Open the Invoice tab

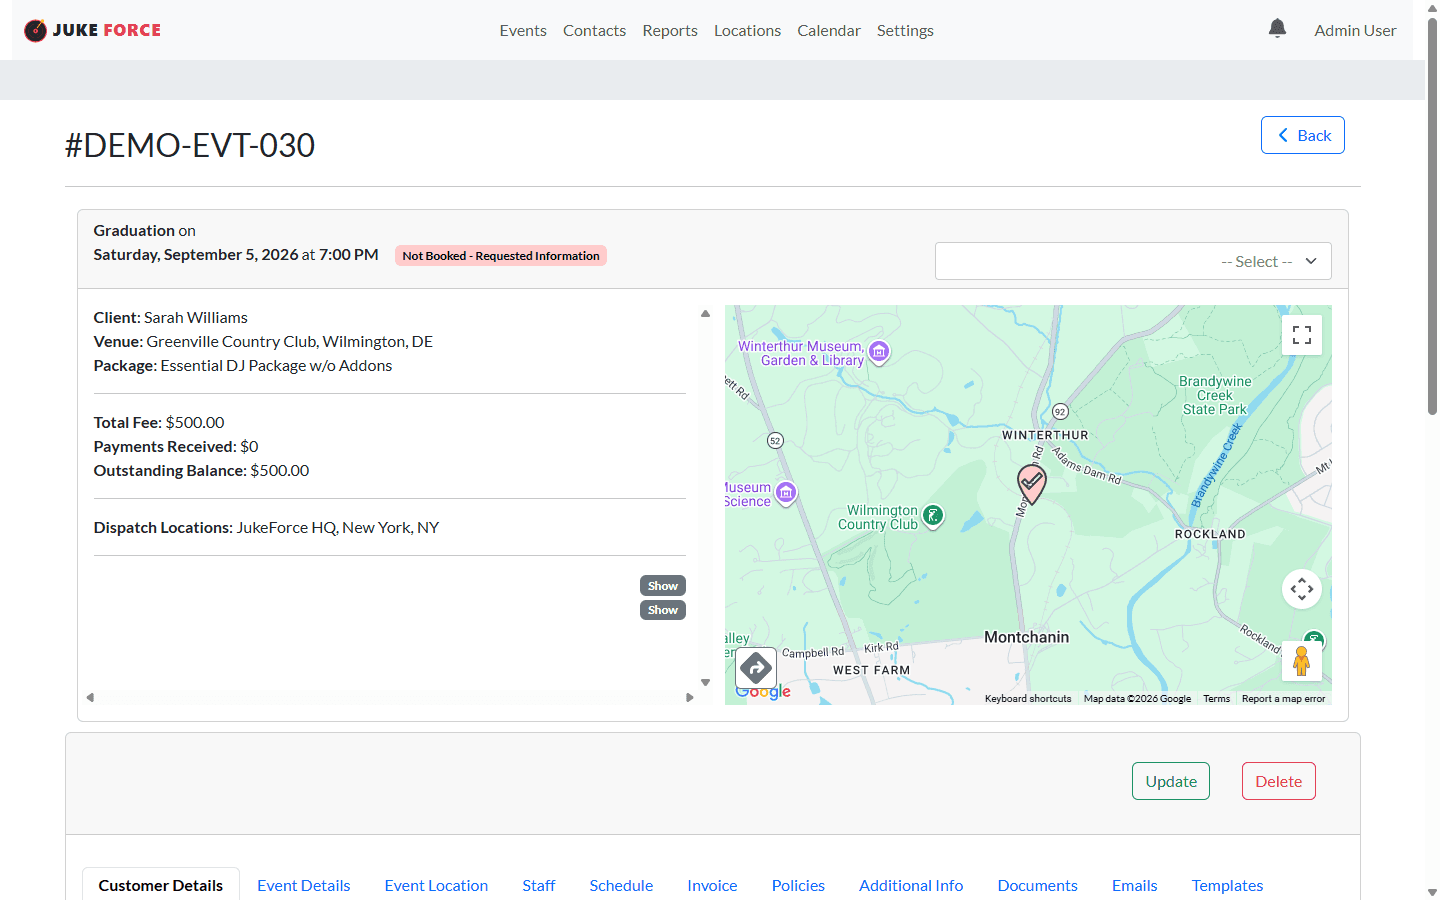tap(712, 885)
